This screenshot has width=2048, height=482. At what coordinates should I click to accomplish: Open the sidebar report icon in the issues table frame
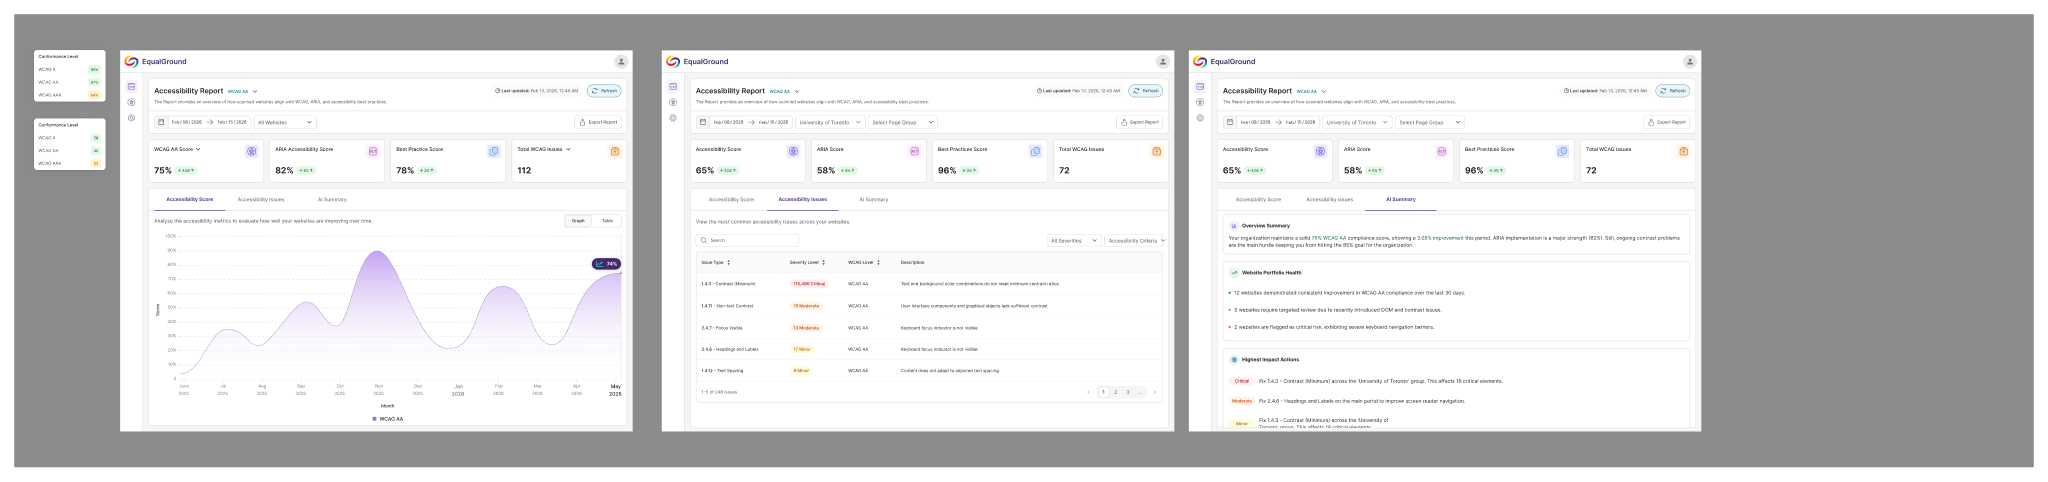(673, 87)
